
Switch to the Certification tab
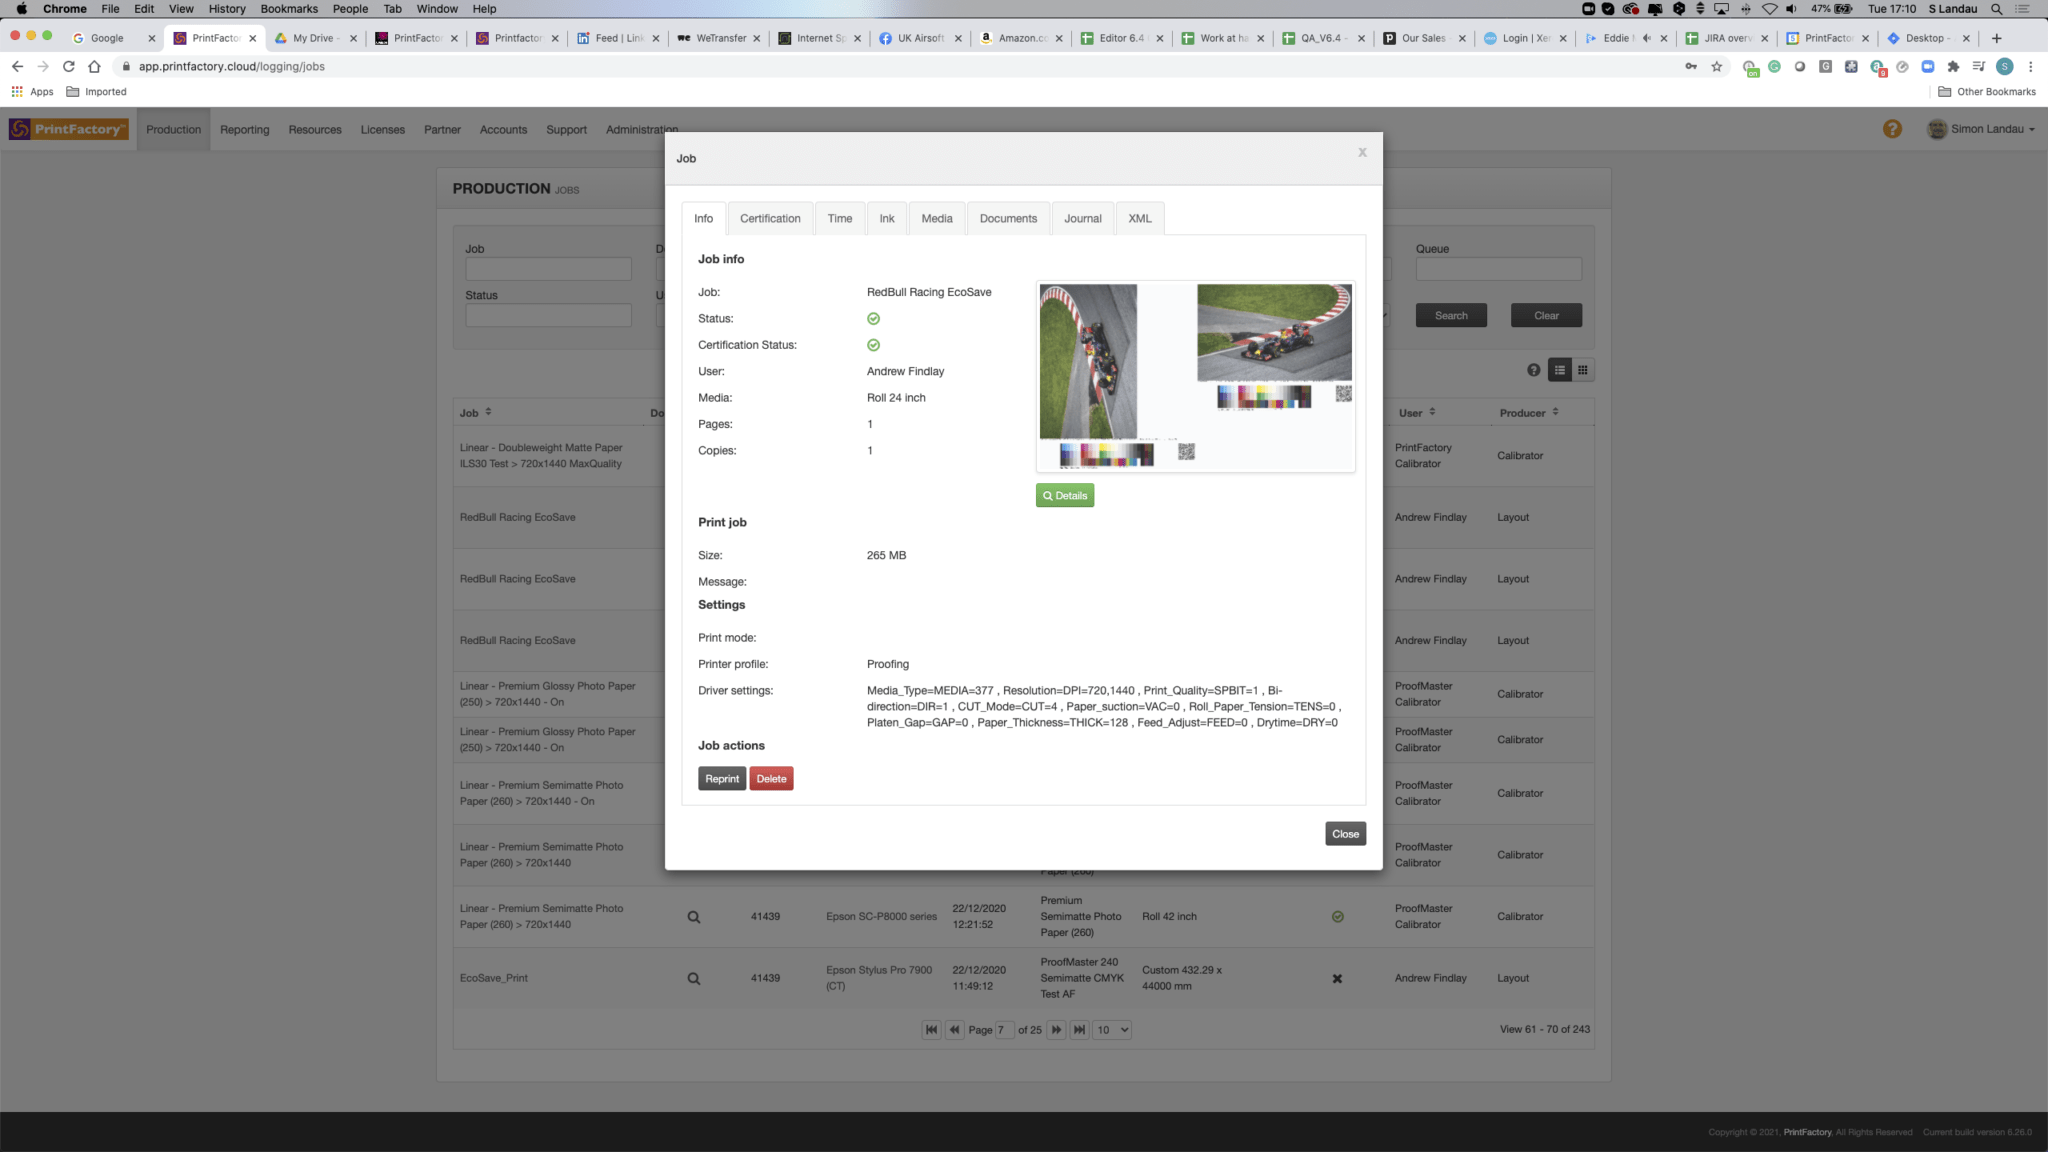click(x=769, y=218)
